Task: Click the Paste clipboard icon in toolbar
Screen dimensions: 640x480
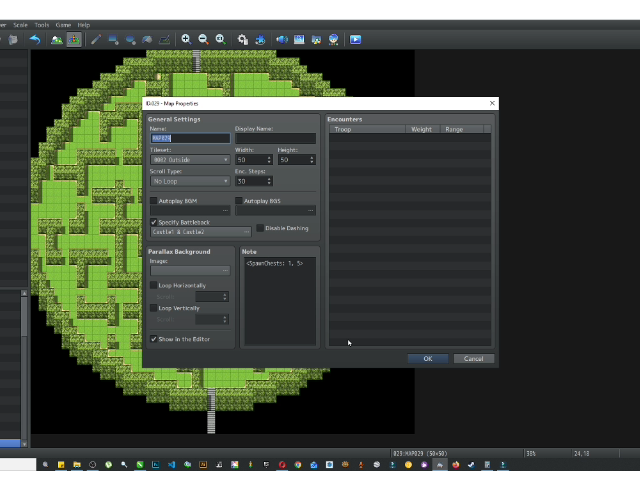Action: point(13,40)
